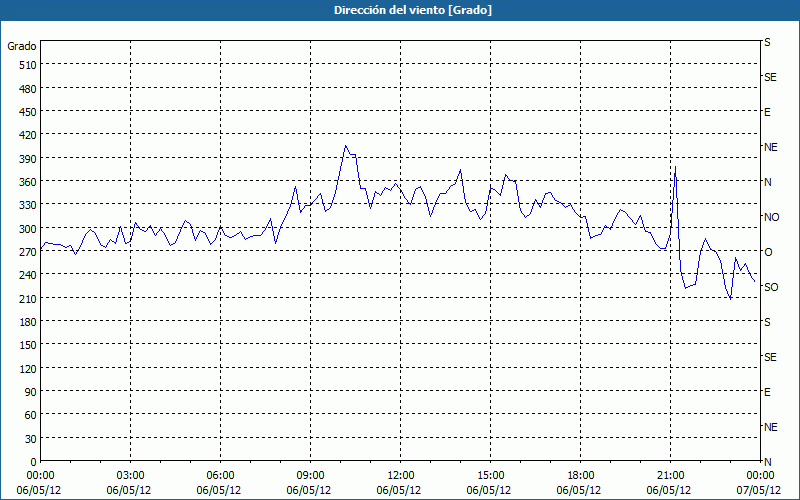Select the 06:00 time label
Screen dimensions: 800x500
point(220,476)
